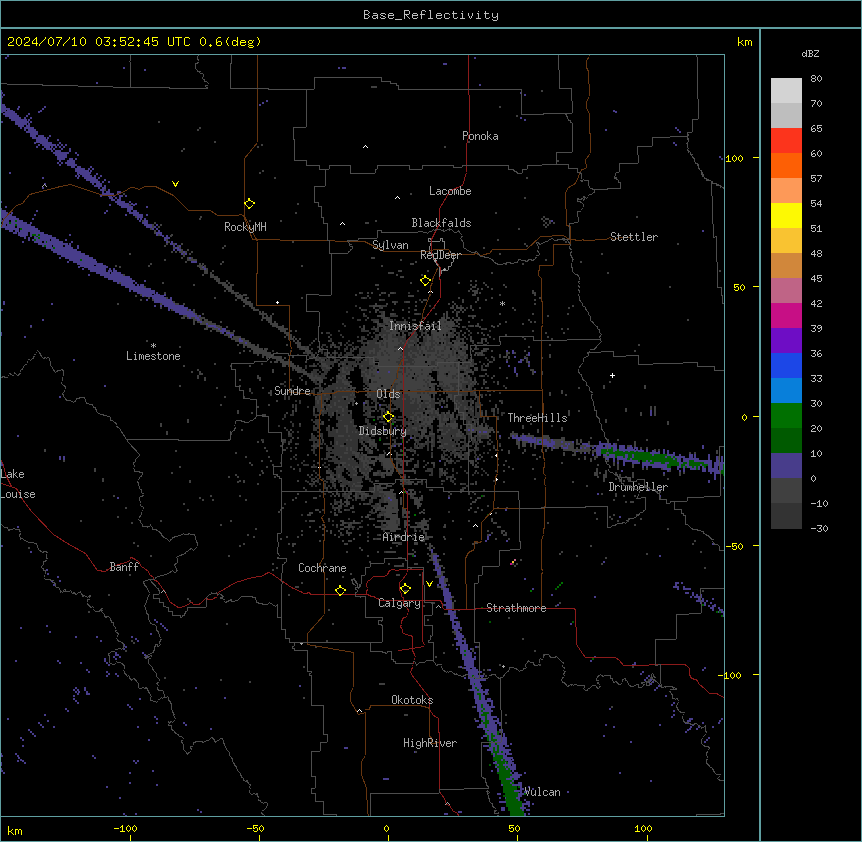Viewport: 862px width, 842px height.
Task: Select the Didsbury label
Action: 383,431
